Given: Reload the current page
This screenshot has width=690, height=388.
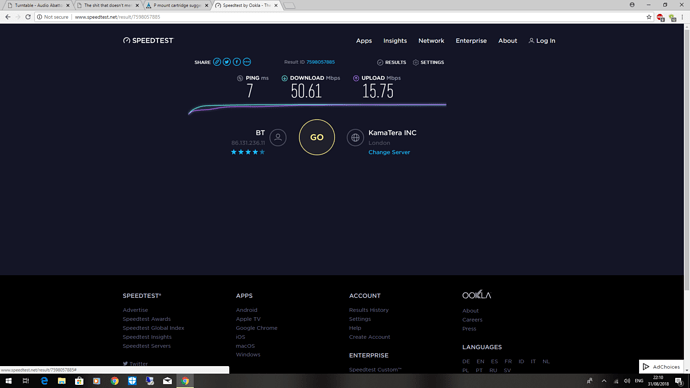Looking at the screenshot, I should pos(28,17).
